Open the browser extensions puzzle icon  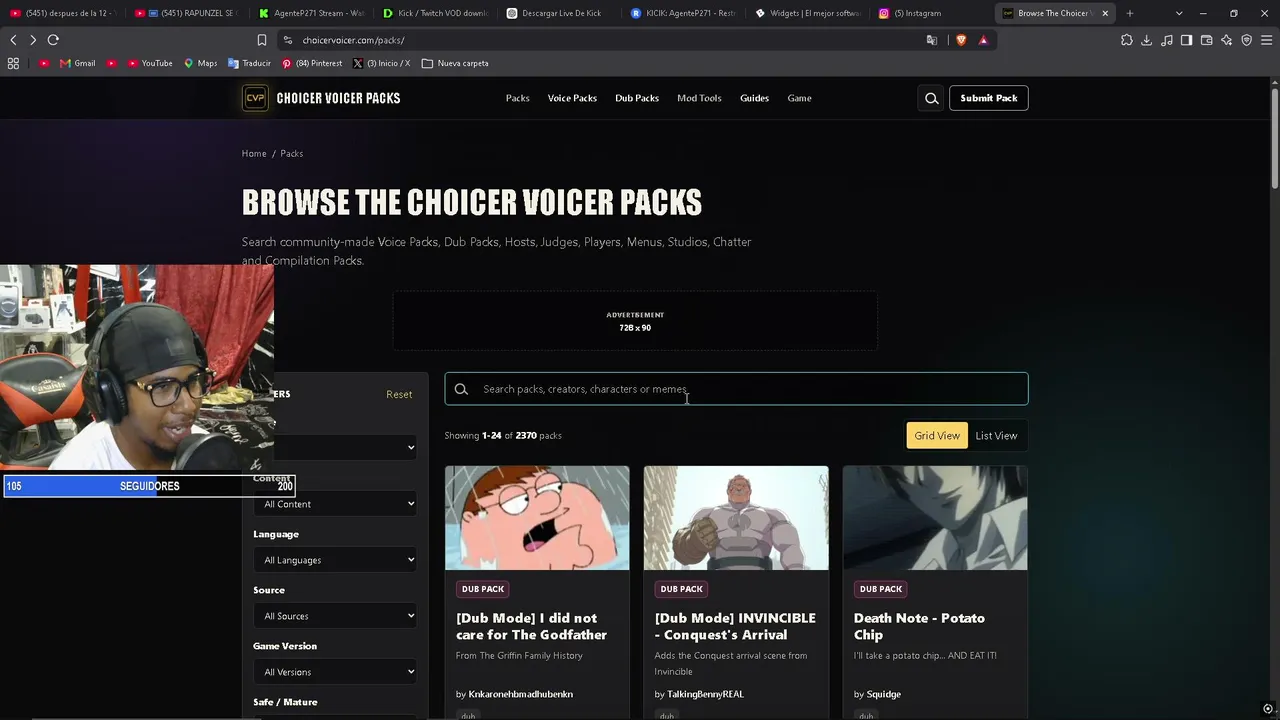pyautogui.click(x=1127, y=40)
